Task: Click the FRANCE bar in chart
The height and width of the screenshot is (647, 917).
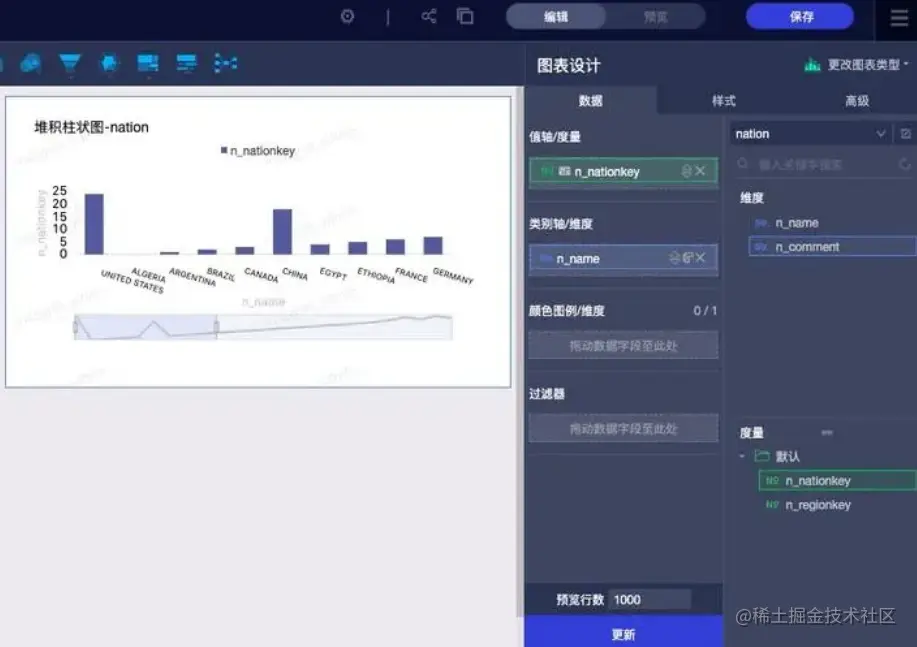Action: (x=395, y=247)
